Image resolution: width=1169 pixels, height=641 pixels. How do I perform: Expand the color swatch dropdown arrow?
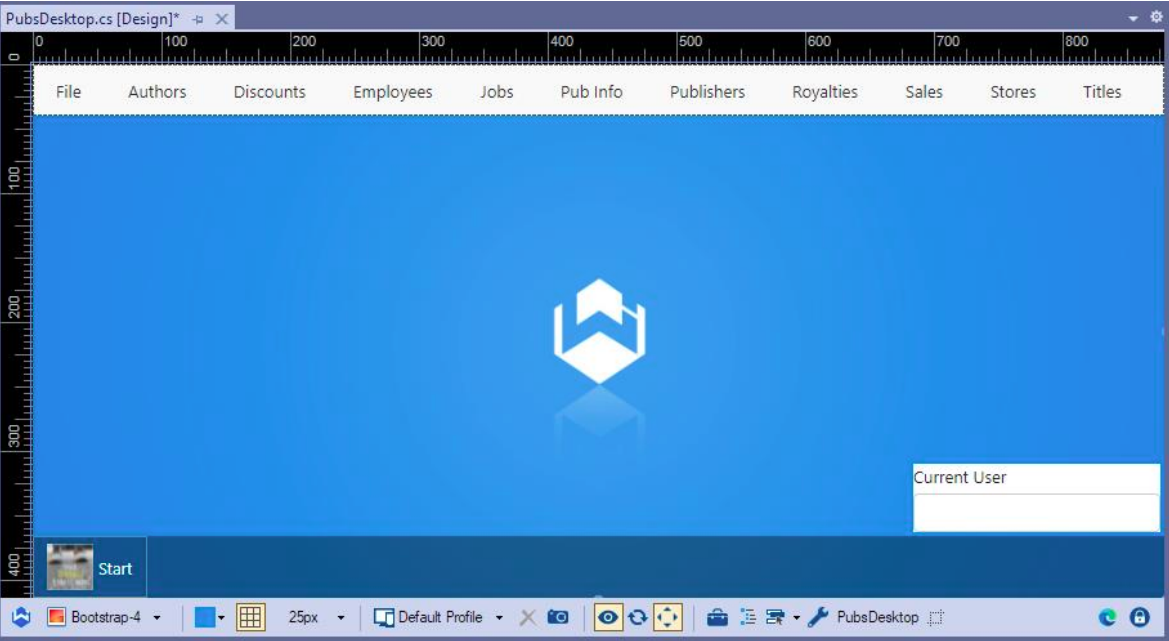221,618
